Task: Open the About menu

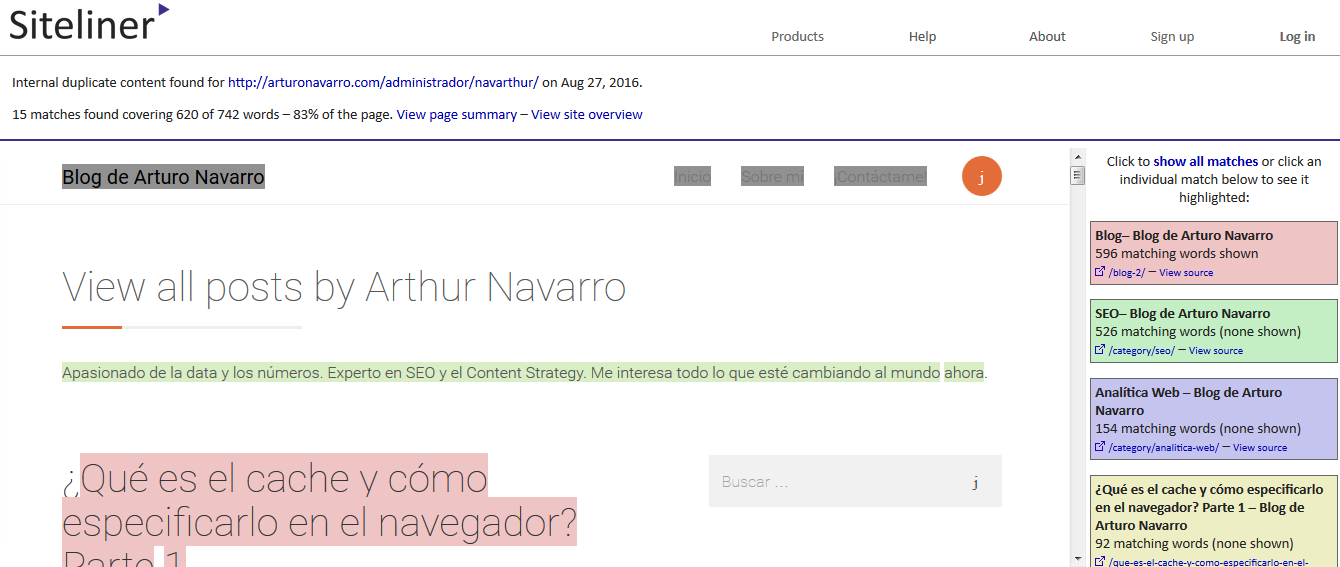Action: pos(1047,36)
